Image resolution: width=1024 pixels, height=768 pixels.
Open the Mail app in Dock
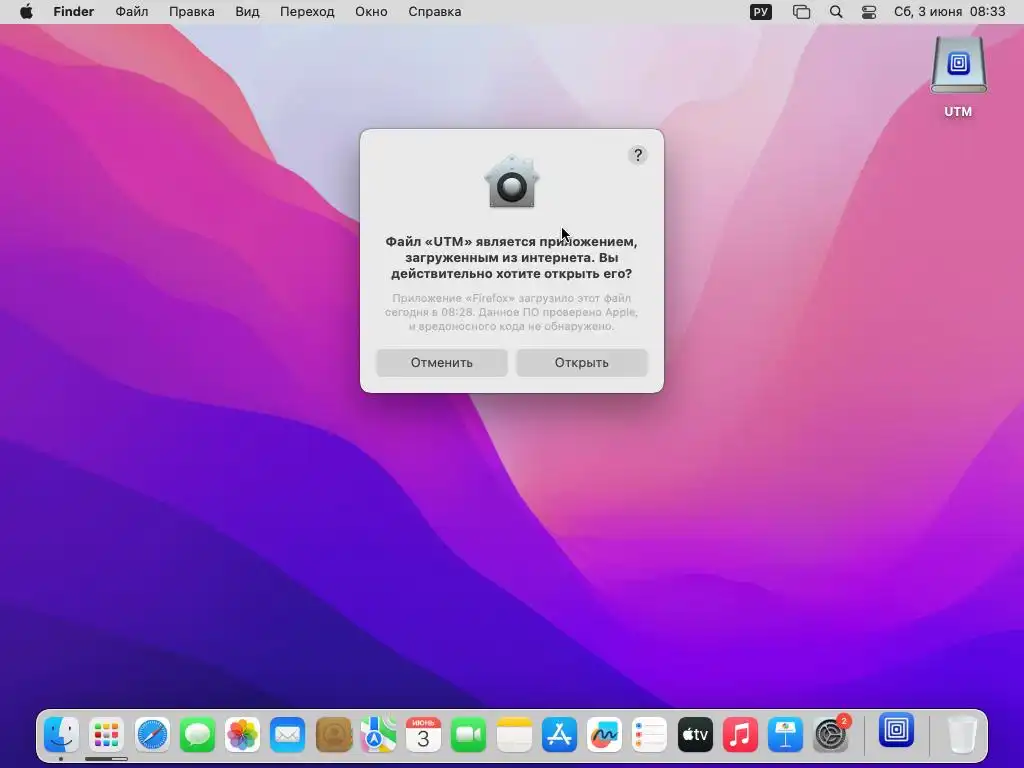pyautogui.click(x=287, y=735)
